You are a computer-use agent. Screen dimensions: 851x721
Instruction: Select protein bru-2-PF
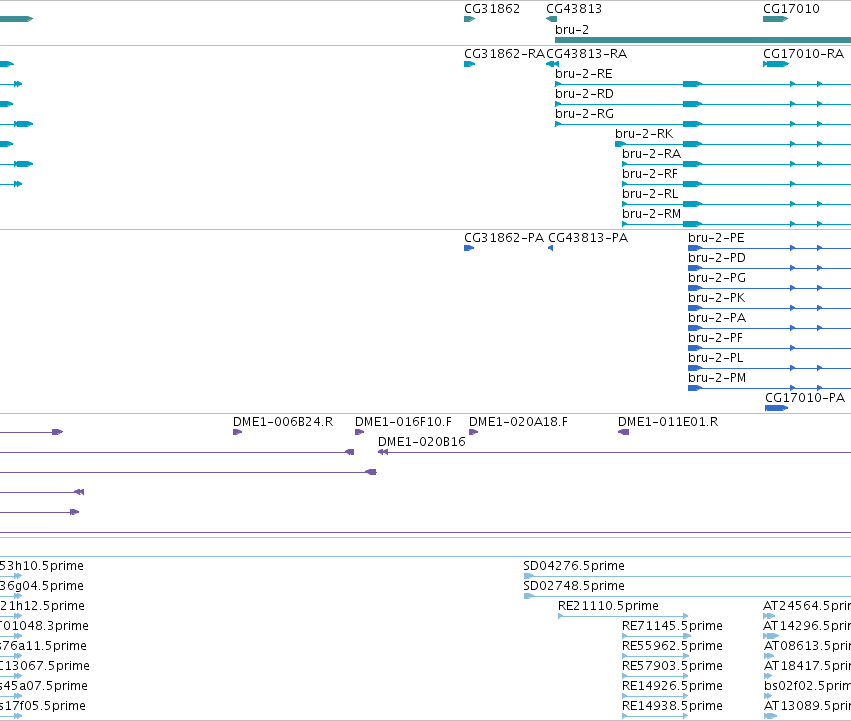[x=715, y=338]
